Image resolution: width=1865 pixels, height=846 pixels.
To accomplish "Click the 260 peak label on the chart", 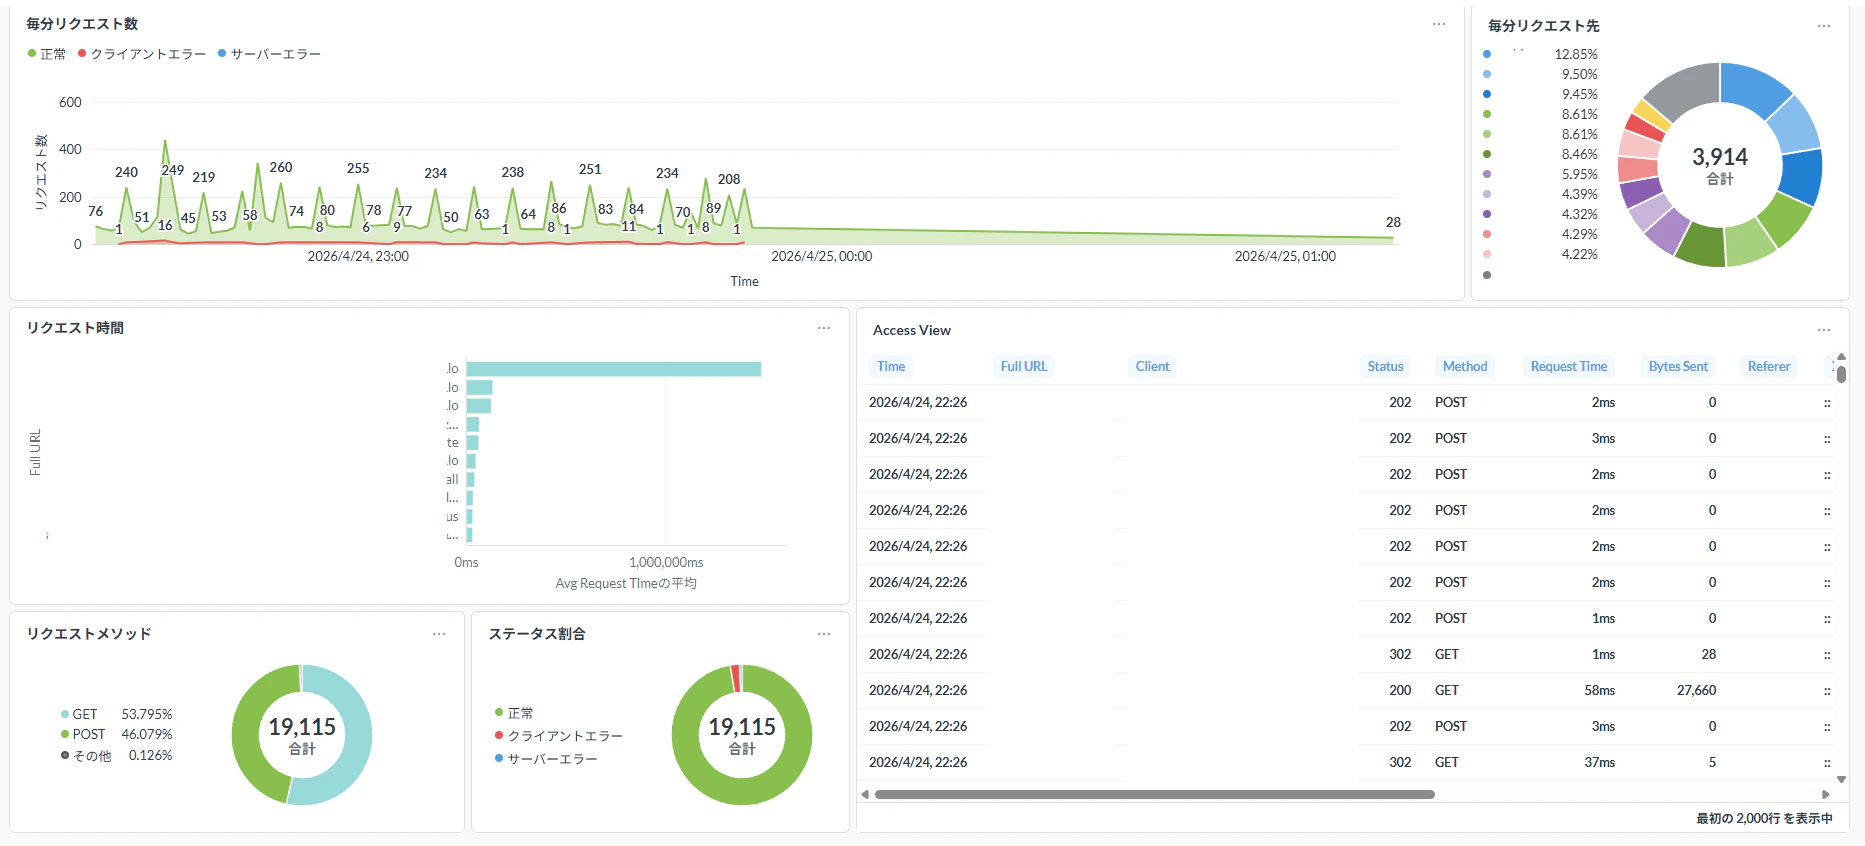I will 281,167.
